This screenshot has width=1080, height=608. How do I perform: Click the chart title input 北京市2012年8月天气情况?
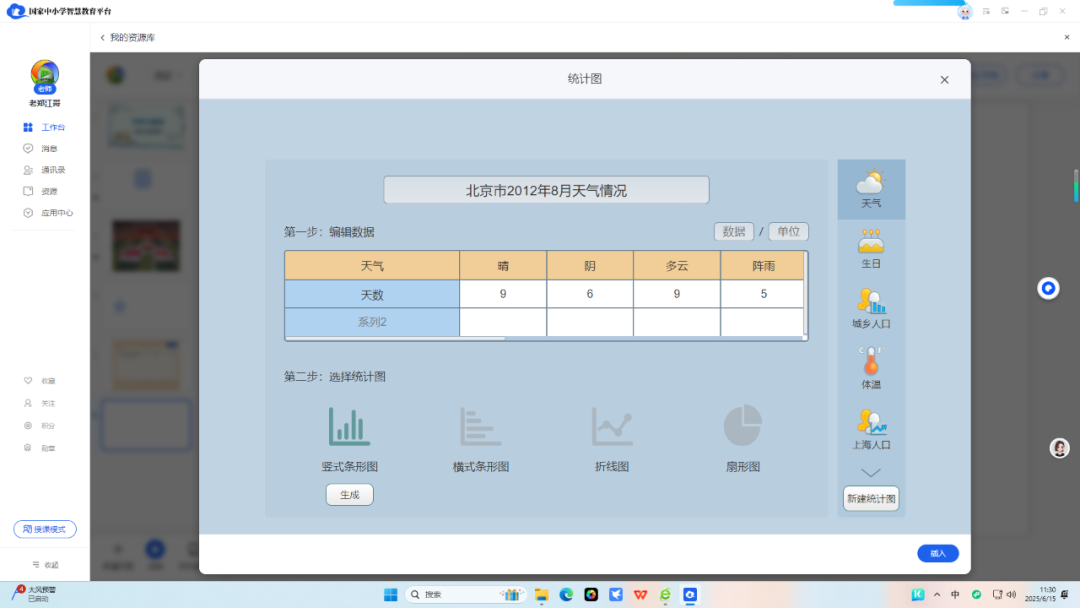[x=546, y=189]
